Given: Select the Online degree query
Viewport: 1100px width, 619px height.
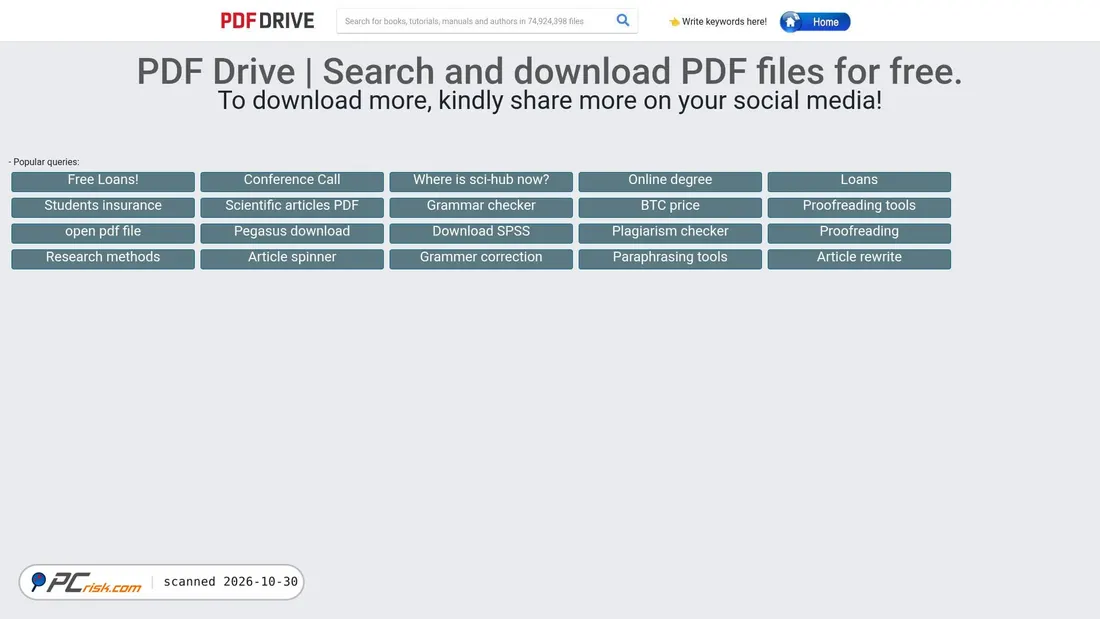Looking at the screenshot, I should 670,181.
